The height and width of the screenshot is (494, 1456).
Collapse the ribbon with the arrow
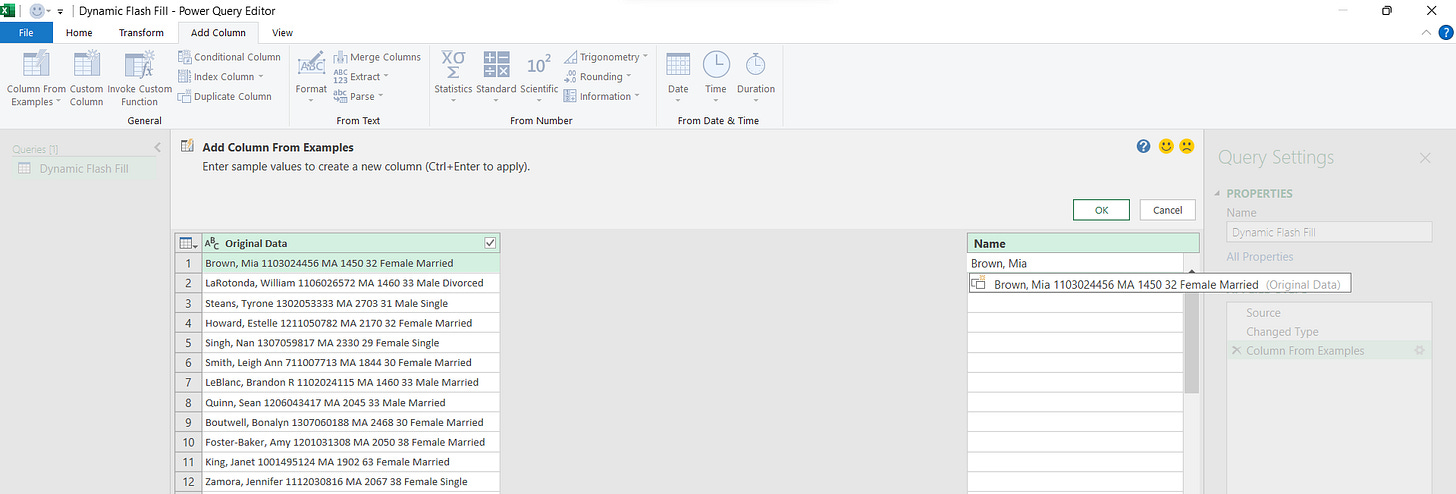click(x=1426, y=32)
